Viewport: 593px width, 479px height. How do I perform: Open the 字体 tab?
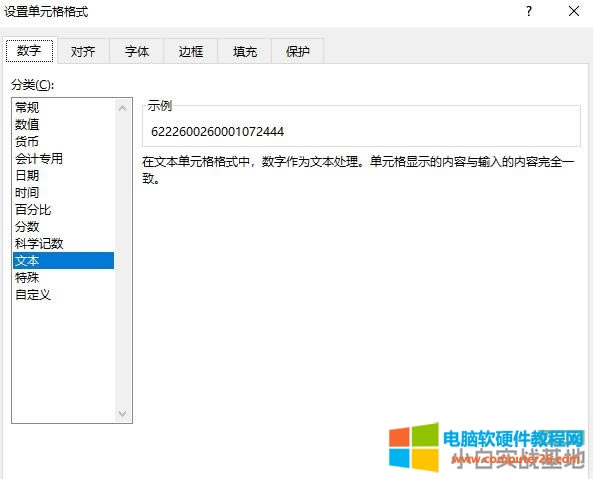click(137, 51)
